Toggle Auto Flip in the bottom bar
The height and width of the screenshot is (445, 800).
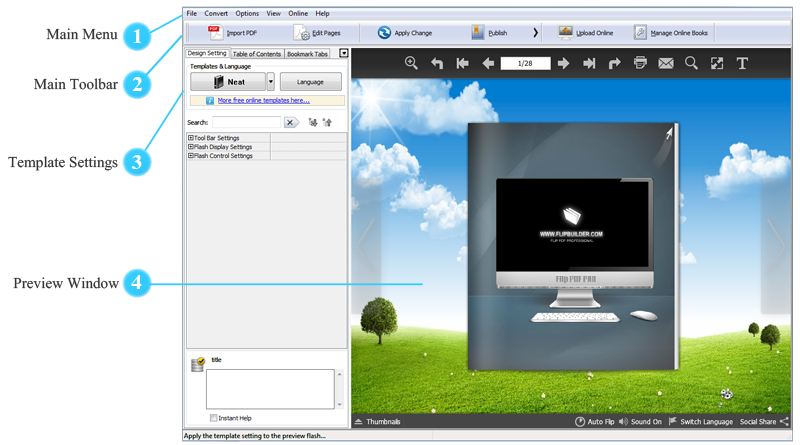click(595, 422)
